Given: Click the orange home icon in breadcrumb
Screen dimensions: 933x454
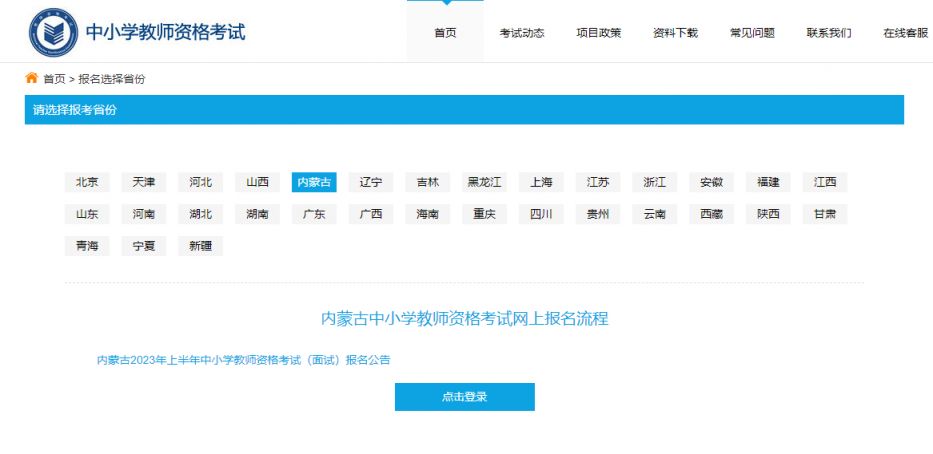Looking at the screenshot, I should tap(32, 78).
